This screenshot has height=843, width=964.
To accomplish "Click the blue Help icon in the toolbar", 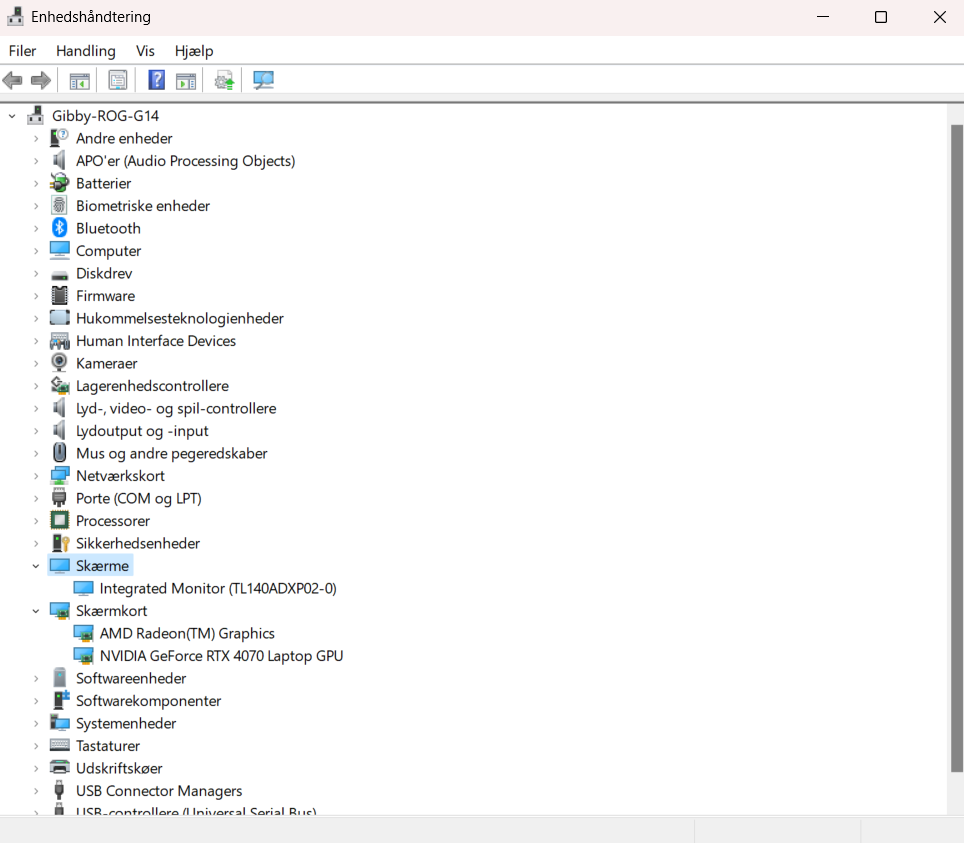I will [x=156, y=79].
